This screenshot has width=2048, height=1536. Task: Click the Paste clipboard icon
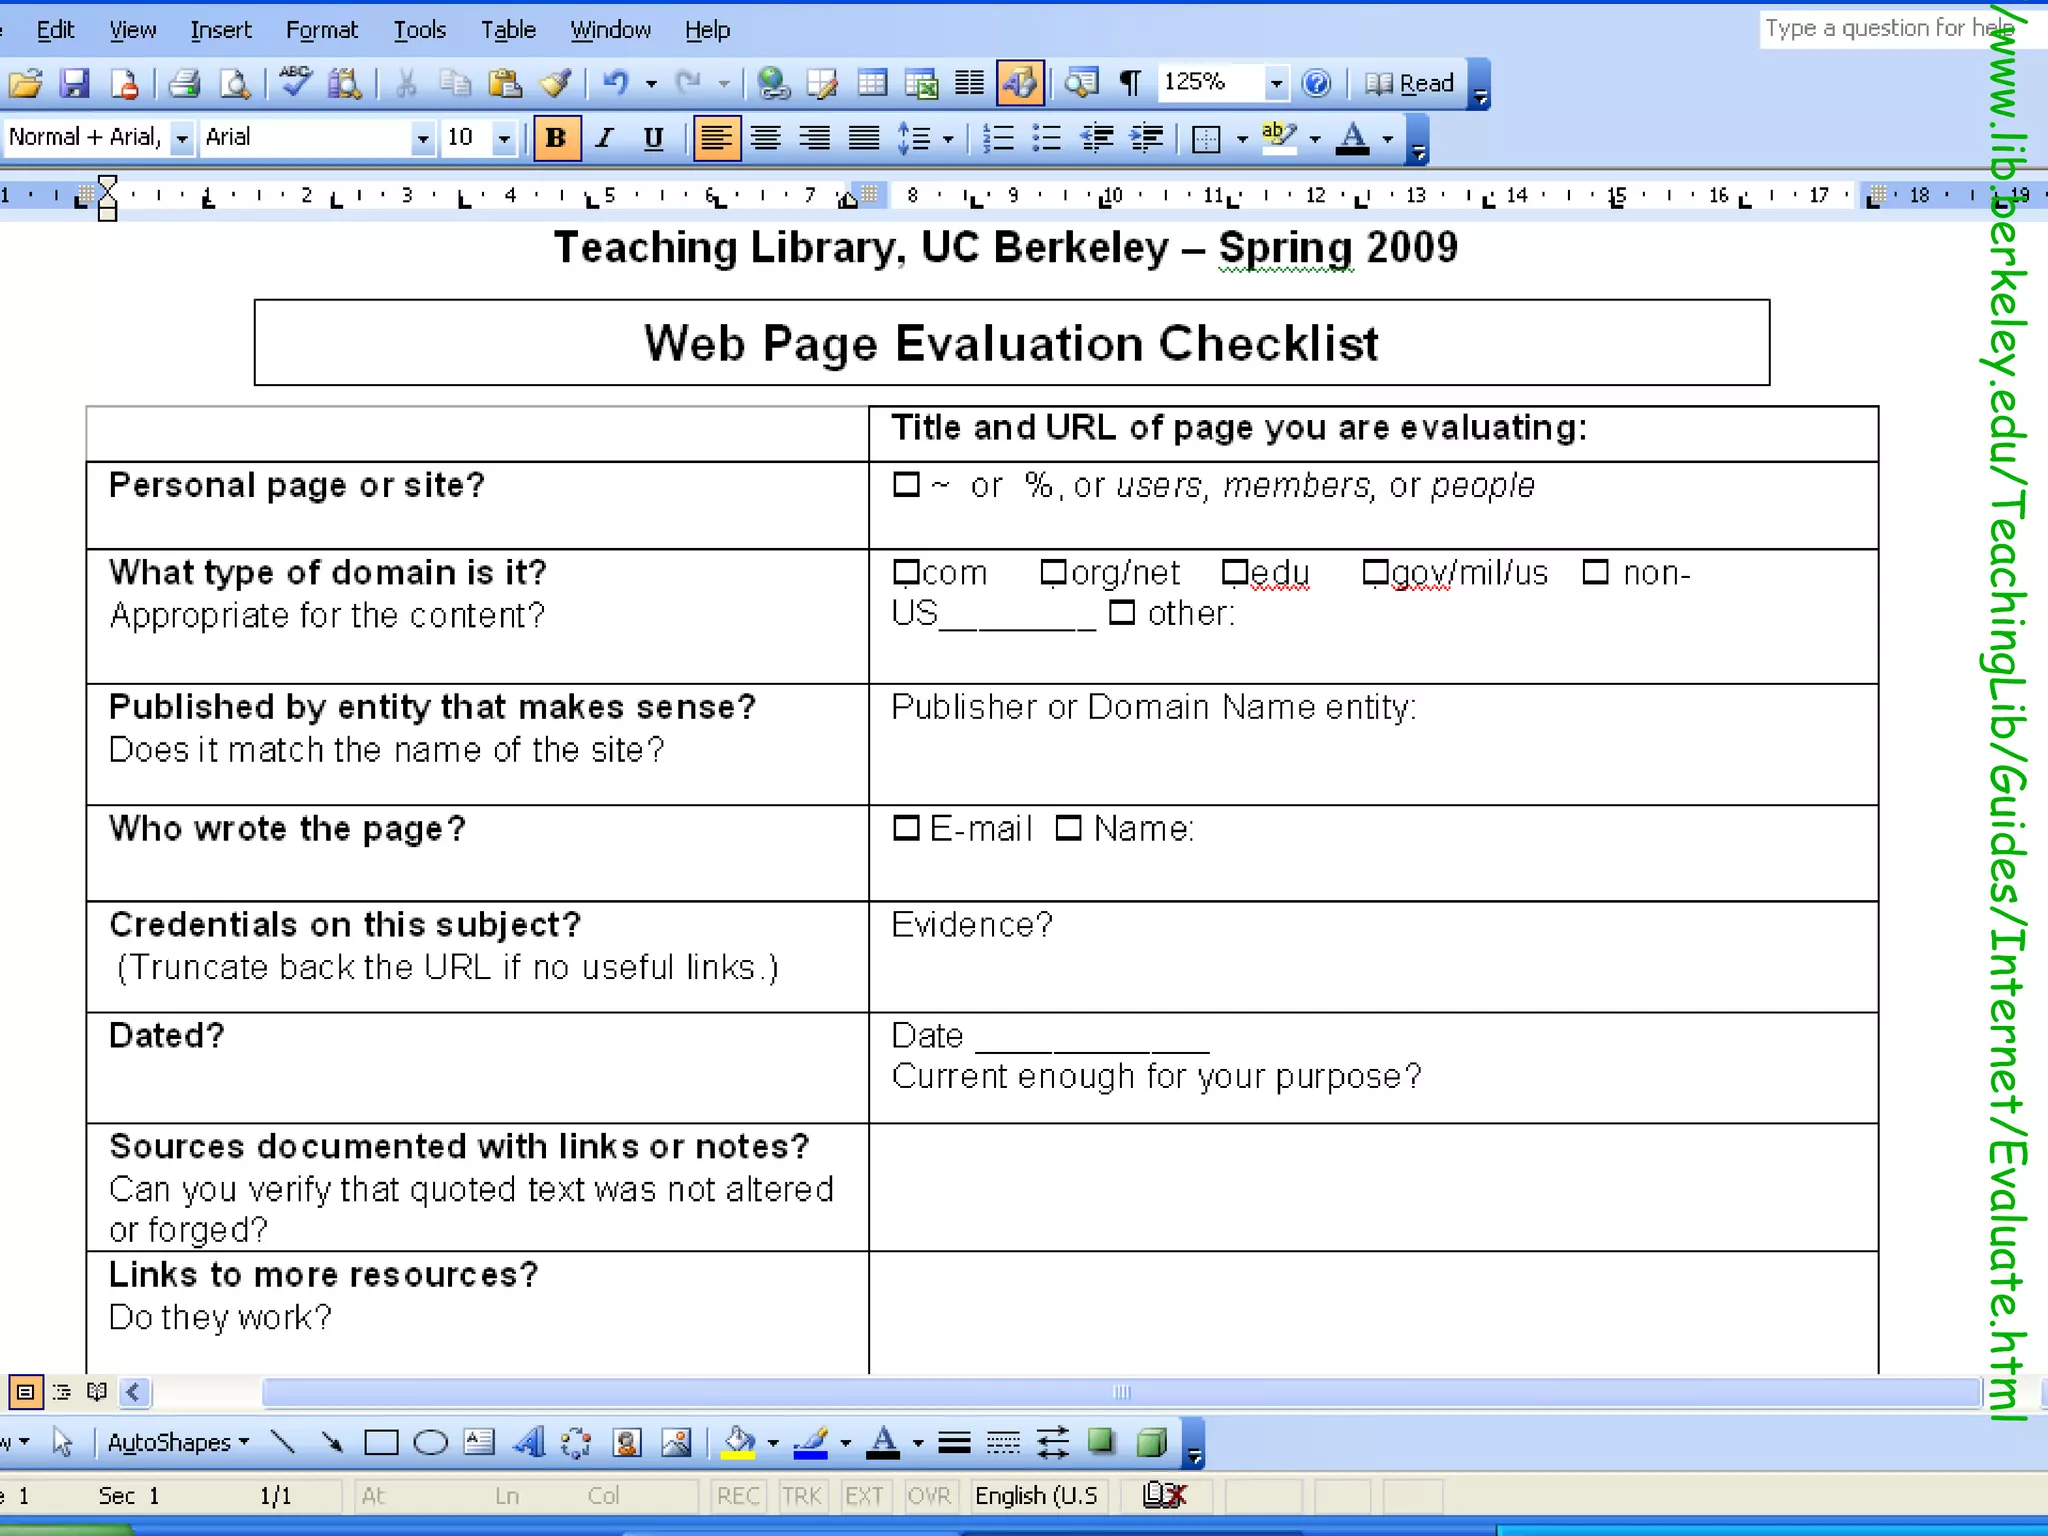[505, 83]
